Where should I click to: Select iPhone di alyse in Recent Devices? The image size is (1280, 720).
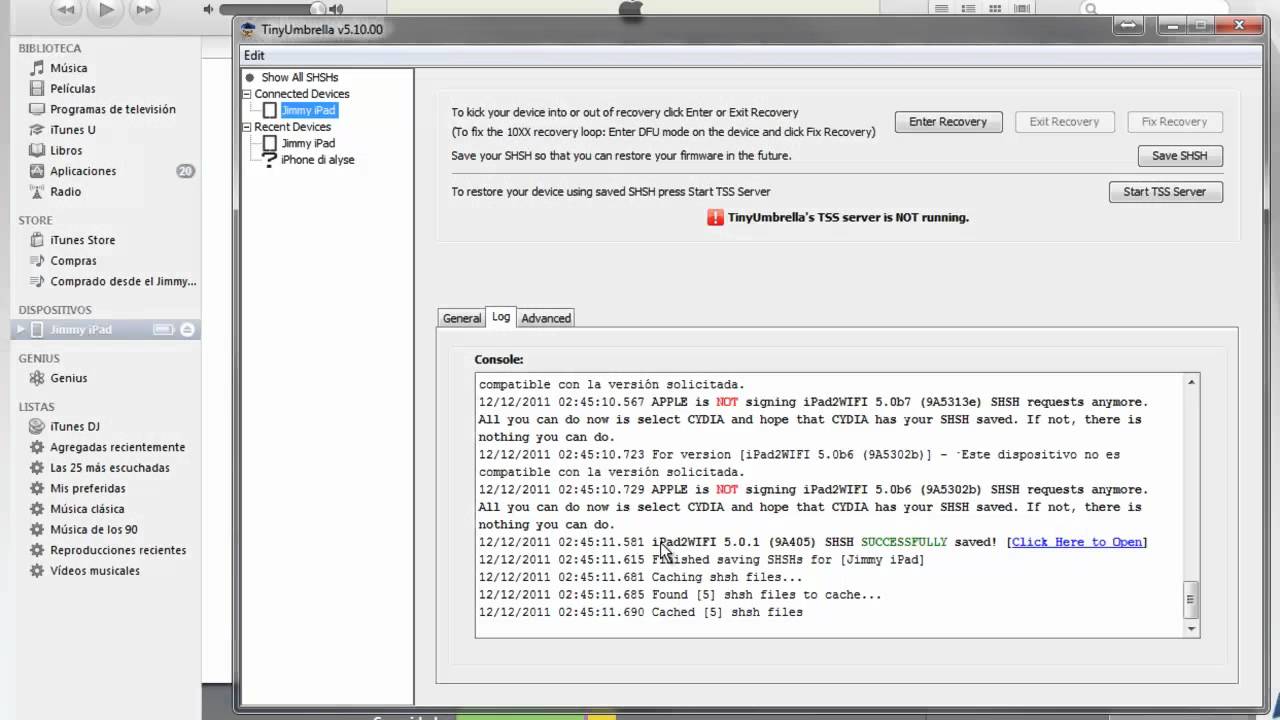point(317,160)
